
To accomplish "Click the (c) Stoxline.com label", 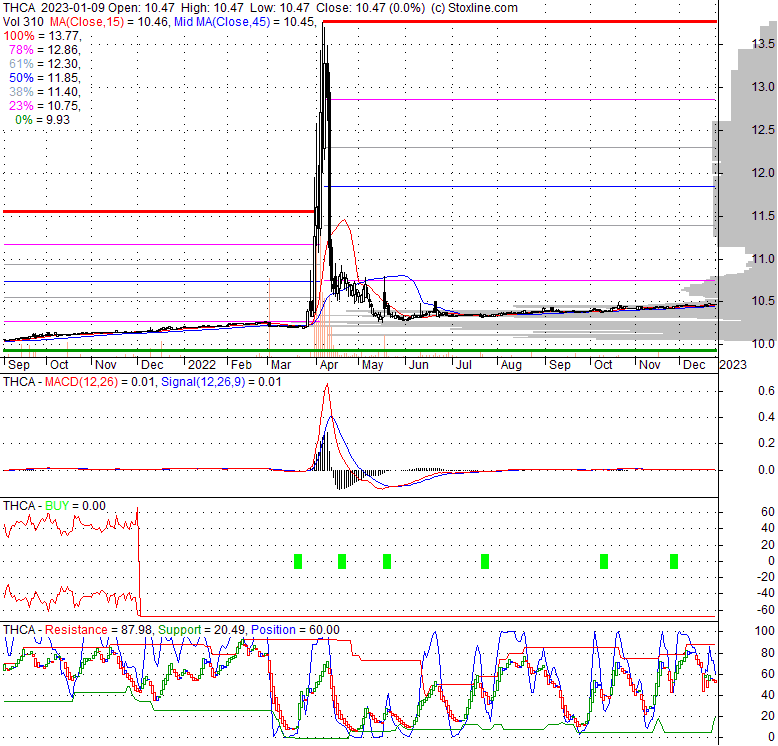I will [x=474, y=8].
